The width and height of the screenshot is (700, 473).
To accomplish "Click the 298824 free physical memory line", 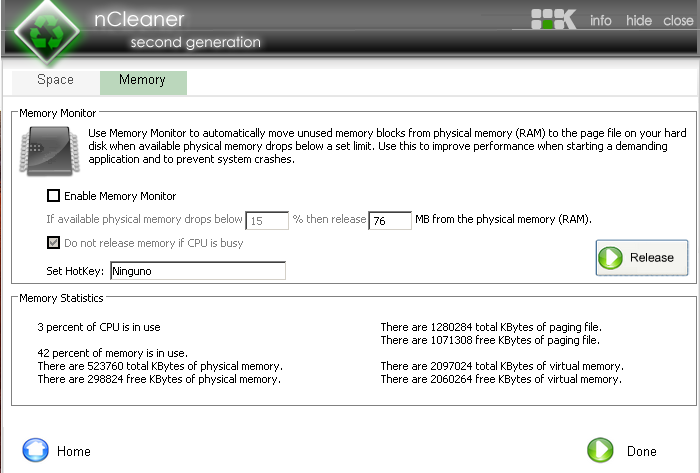I will tap(159, 379).
